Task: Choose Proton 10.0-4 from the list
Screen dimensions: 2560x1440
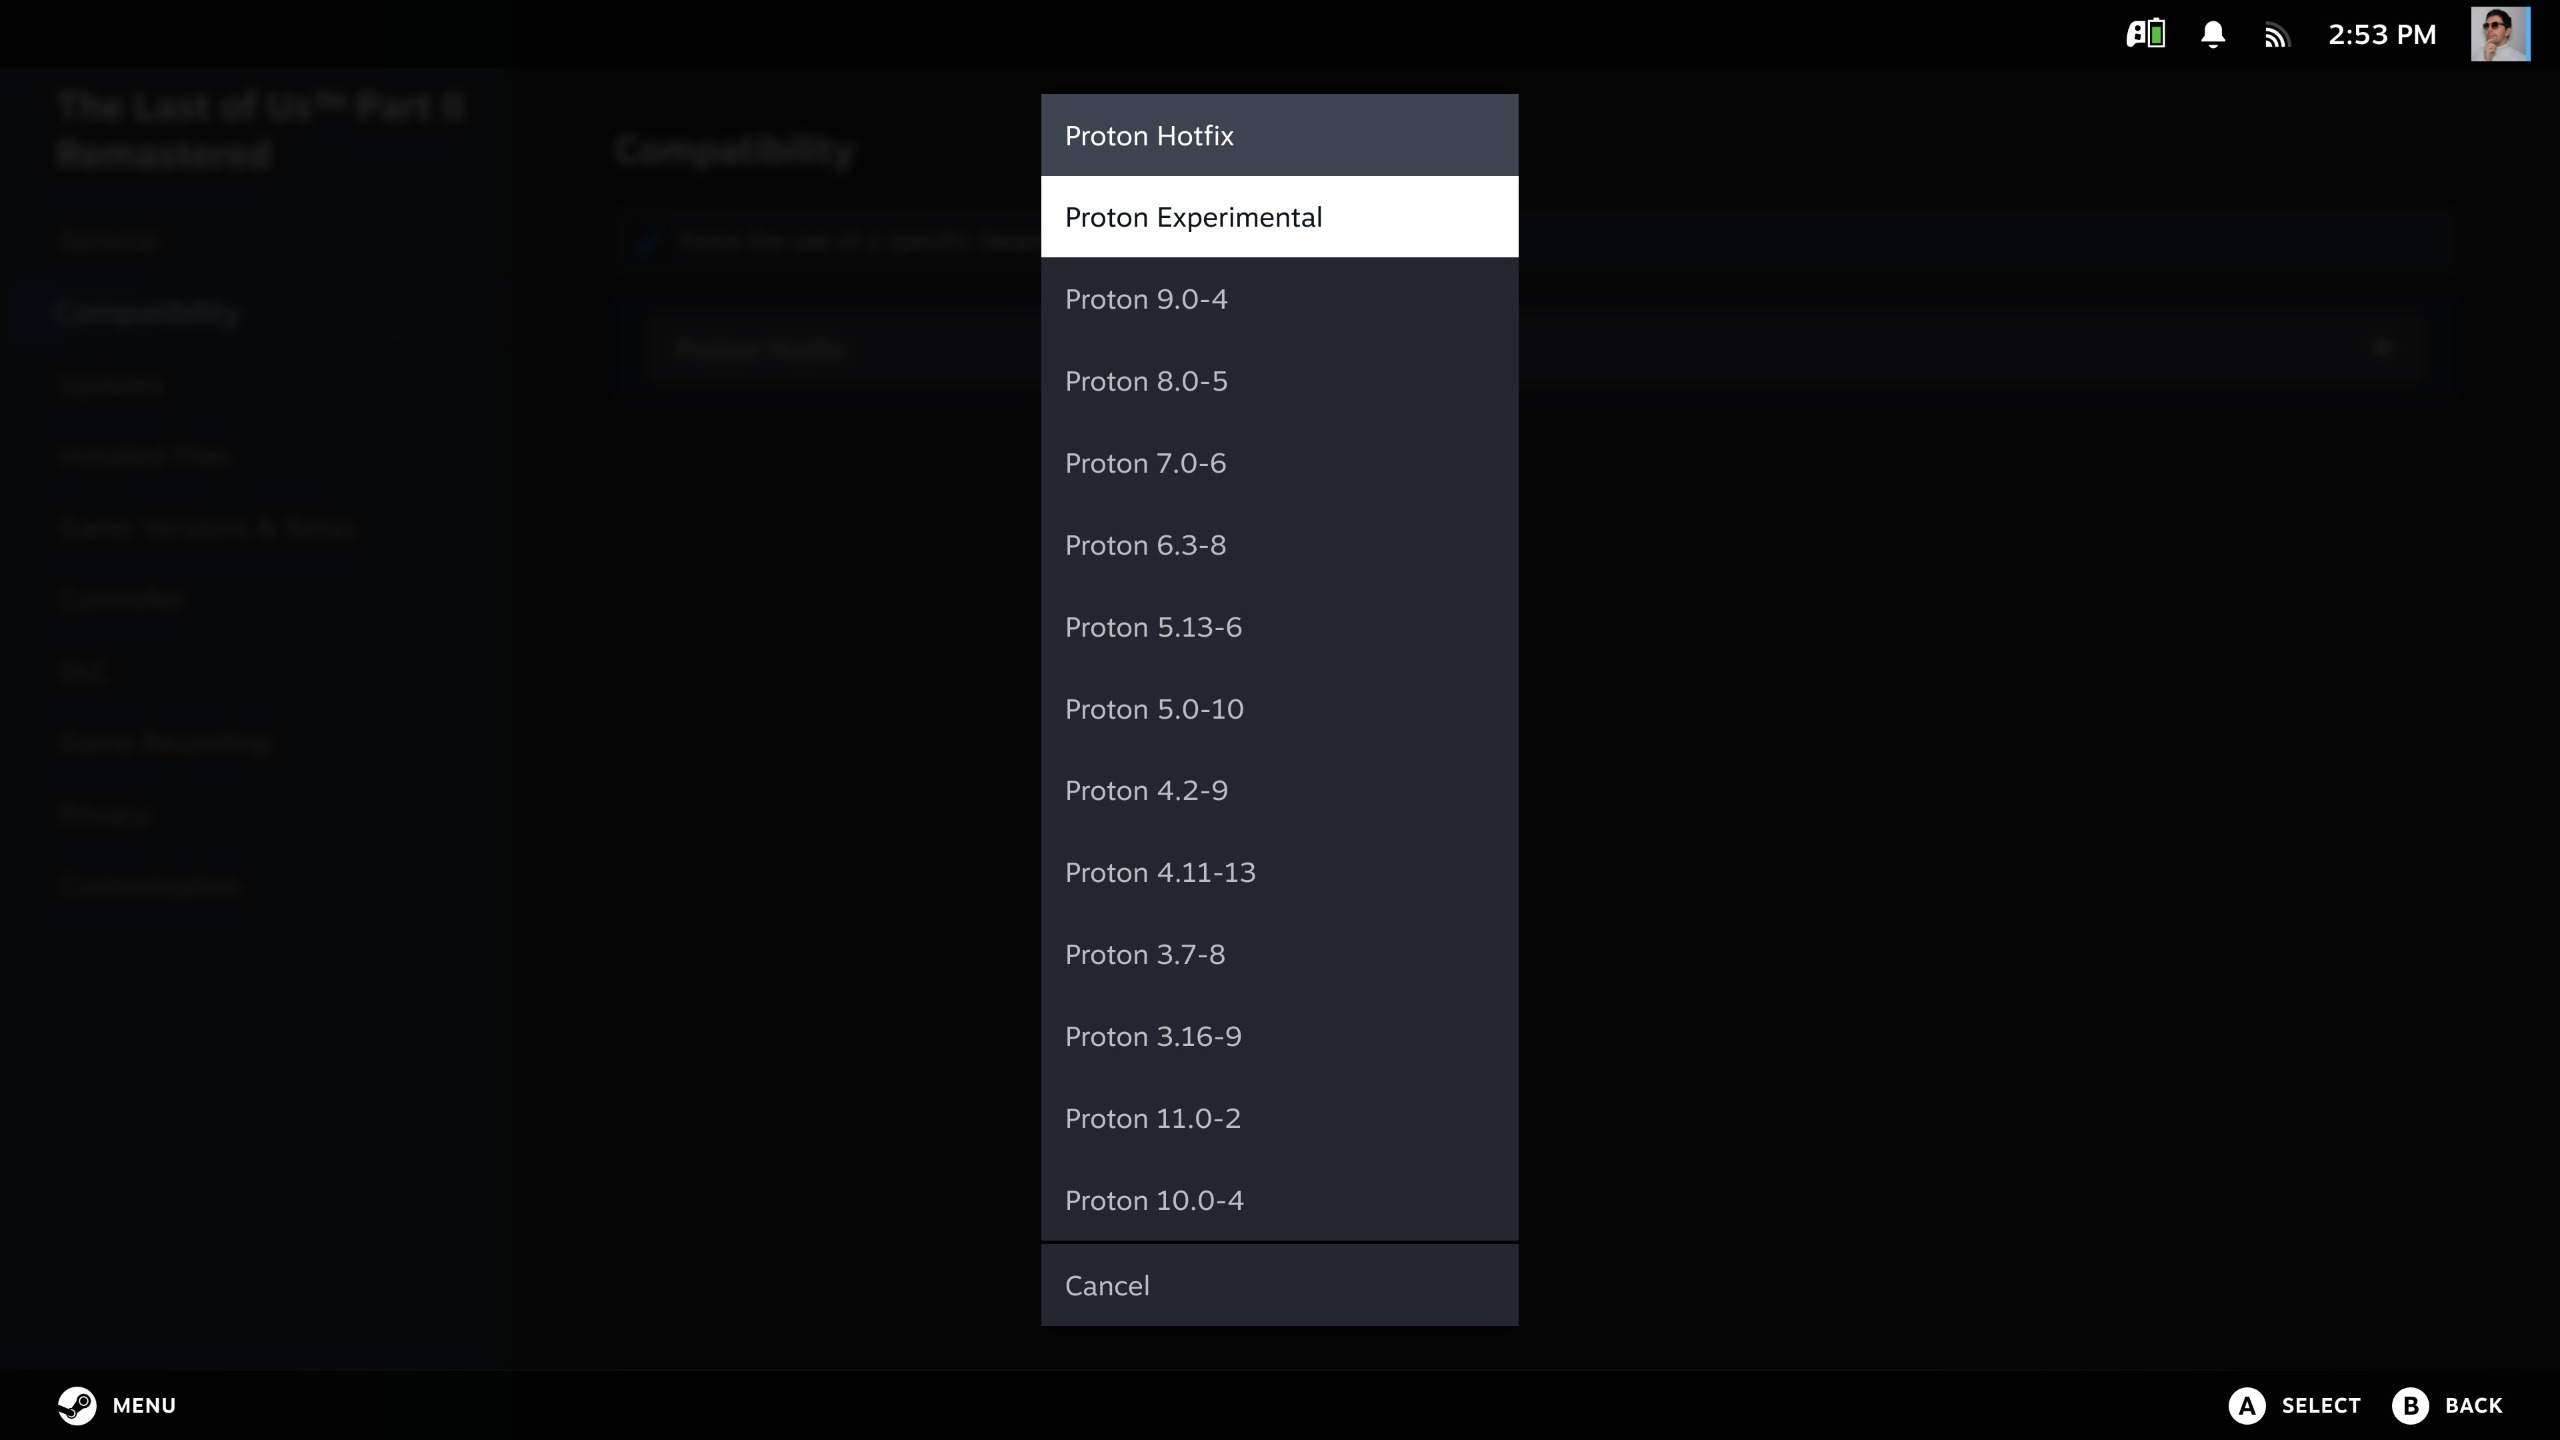Action: click(x=1279, y=1200)
